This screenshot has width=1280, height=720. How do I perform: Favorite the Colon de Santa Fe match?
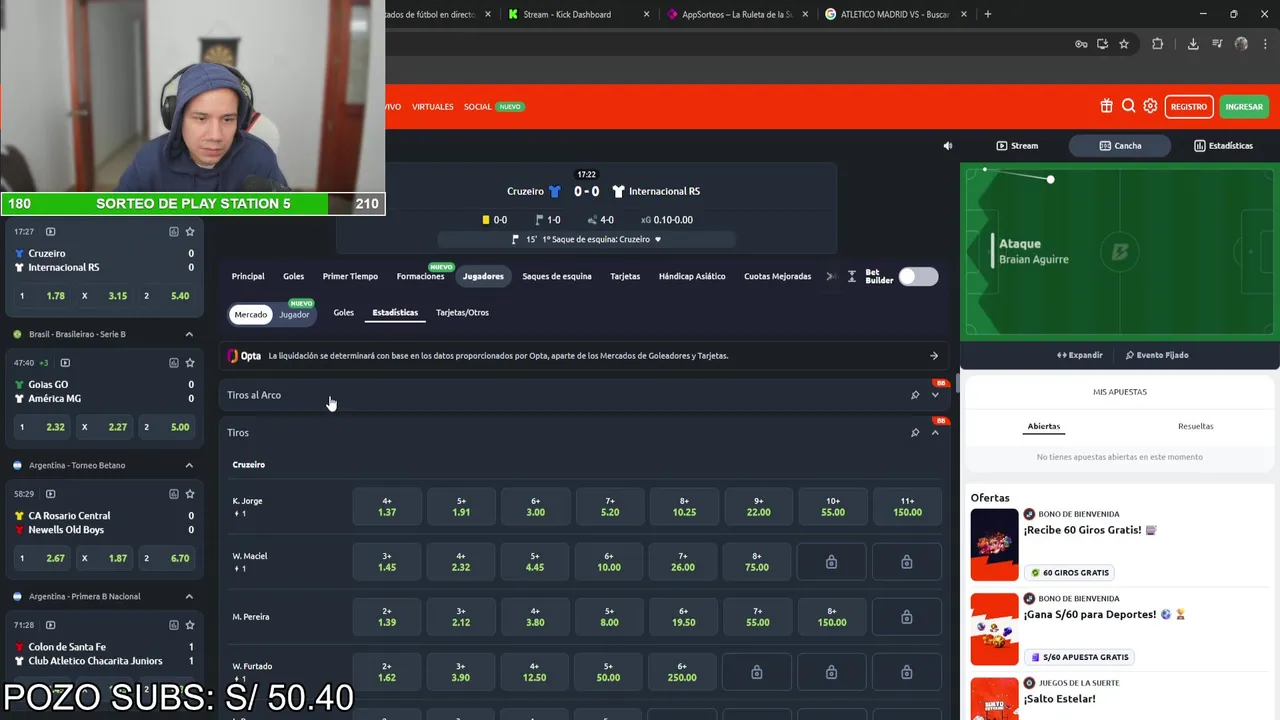tap(190, 625)
